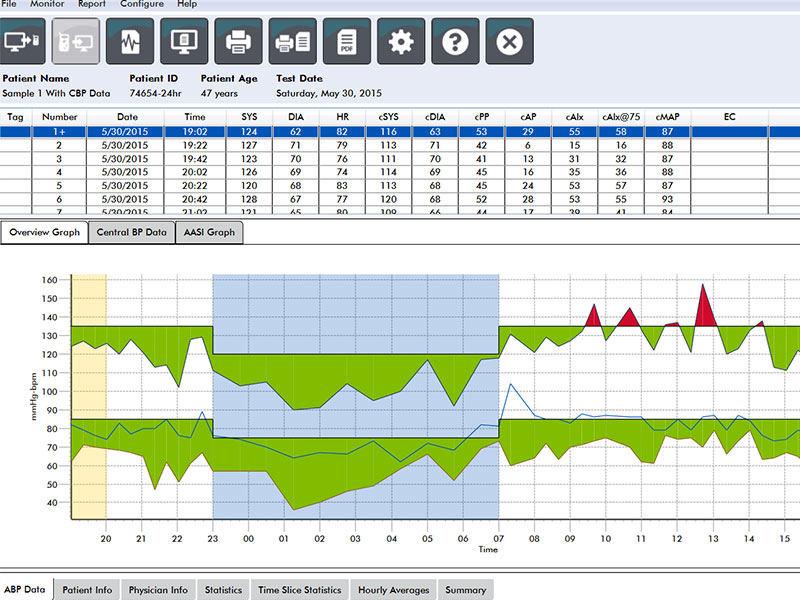Click the Time column header

195,117
